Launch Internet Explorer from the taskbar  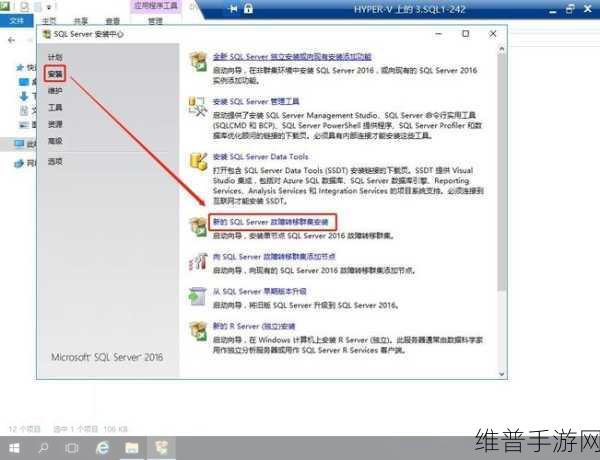tap(102, 447)
